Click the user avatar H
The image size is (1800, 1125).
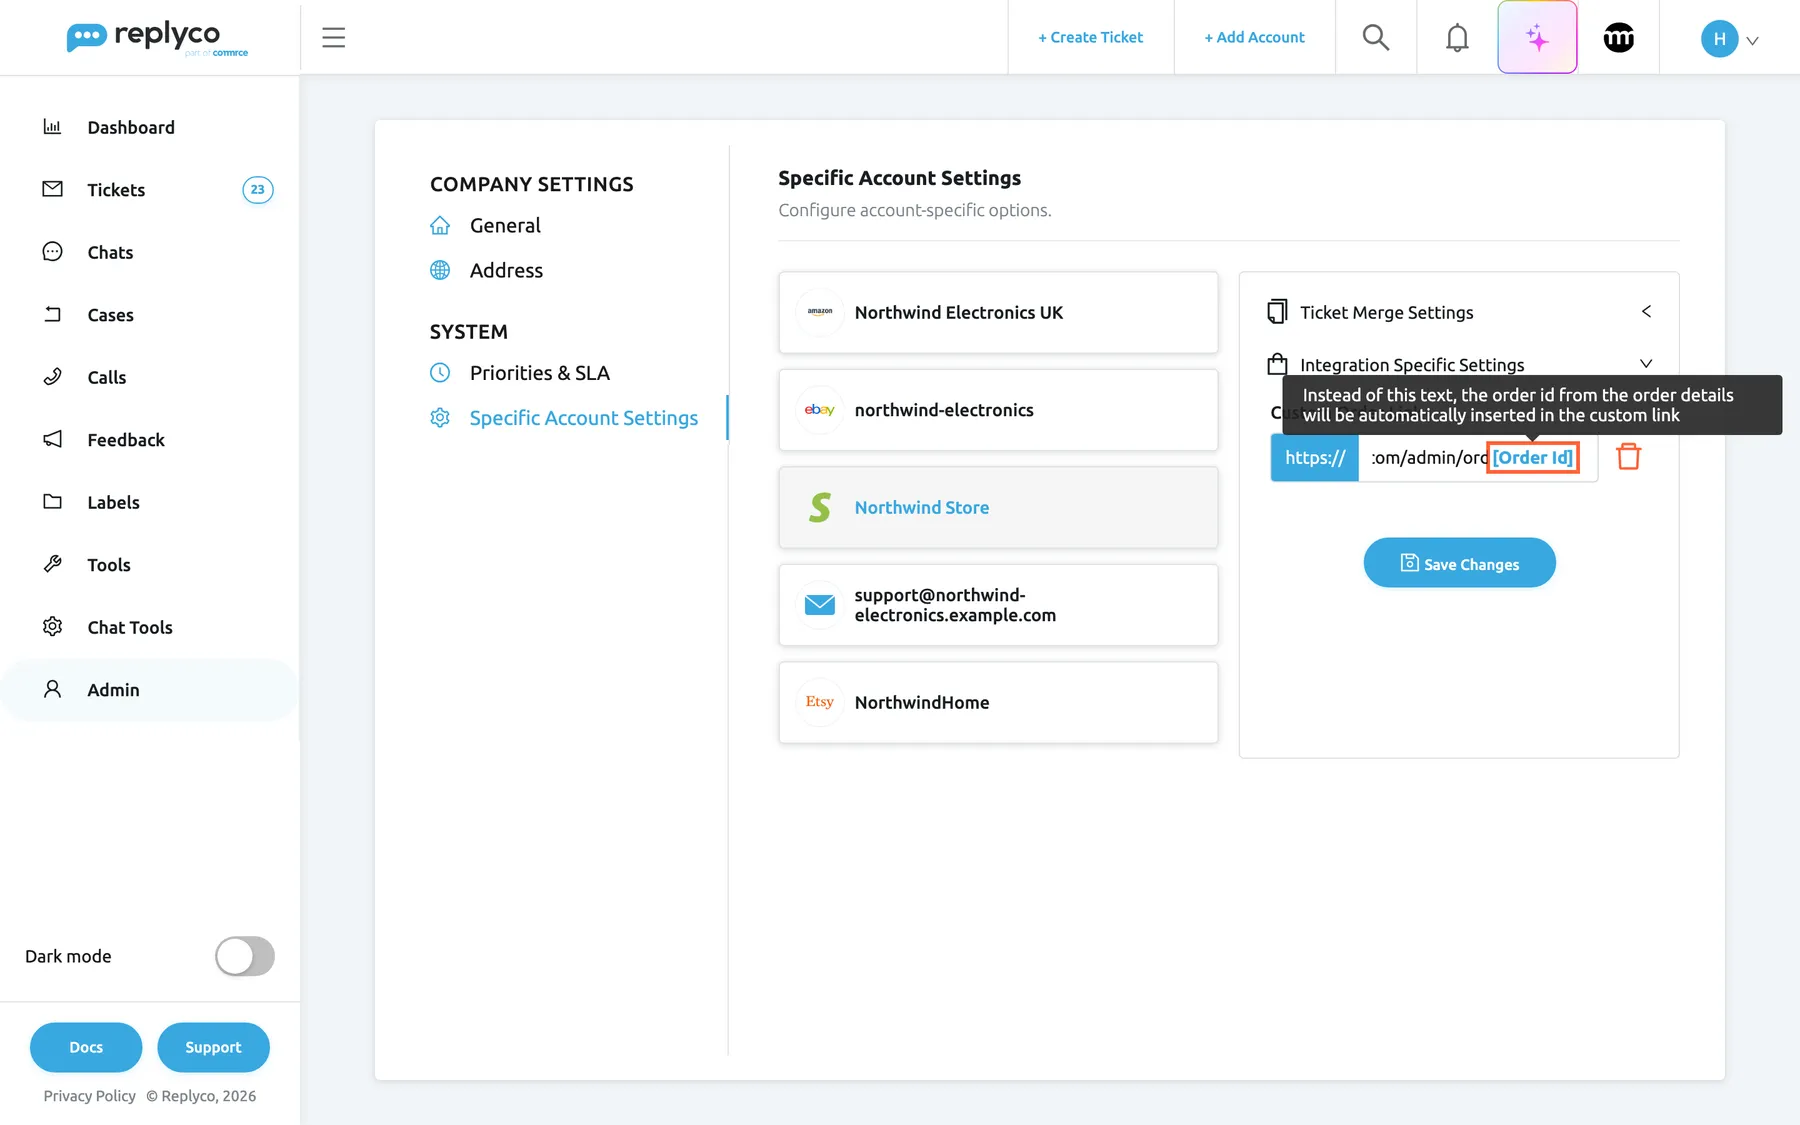point(1719,38)
